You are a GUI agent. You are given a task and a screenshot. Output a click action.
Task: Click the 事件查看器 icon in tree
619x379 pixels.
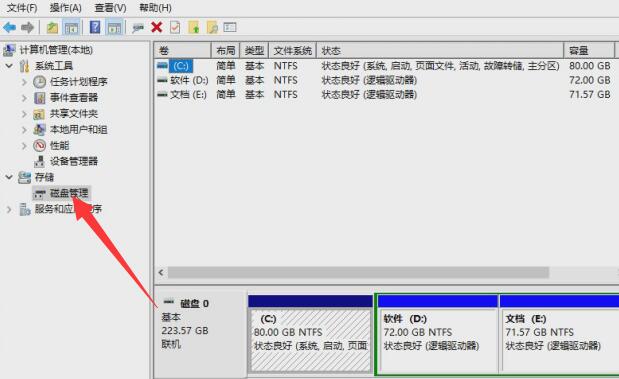[39, 98]
